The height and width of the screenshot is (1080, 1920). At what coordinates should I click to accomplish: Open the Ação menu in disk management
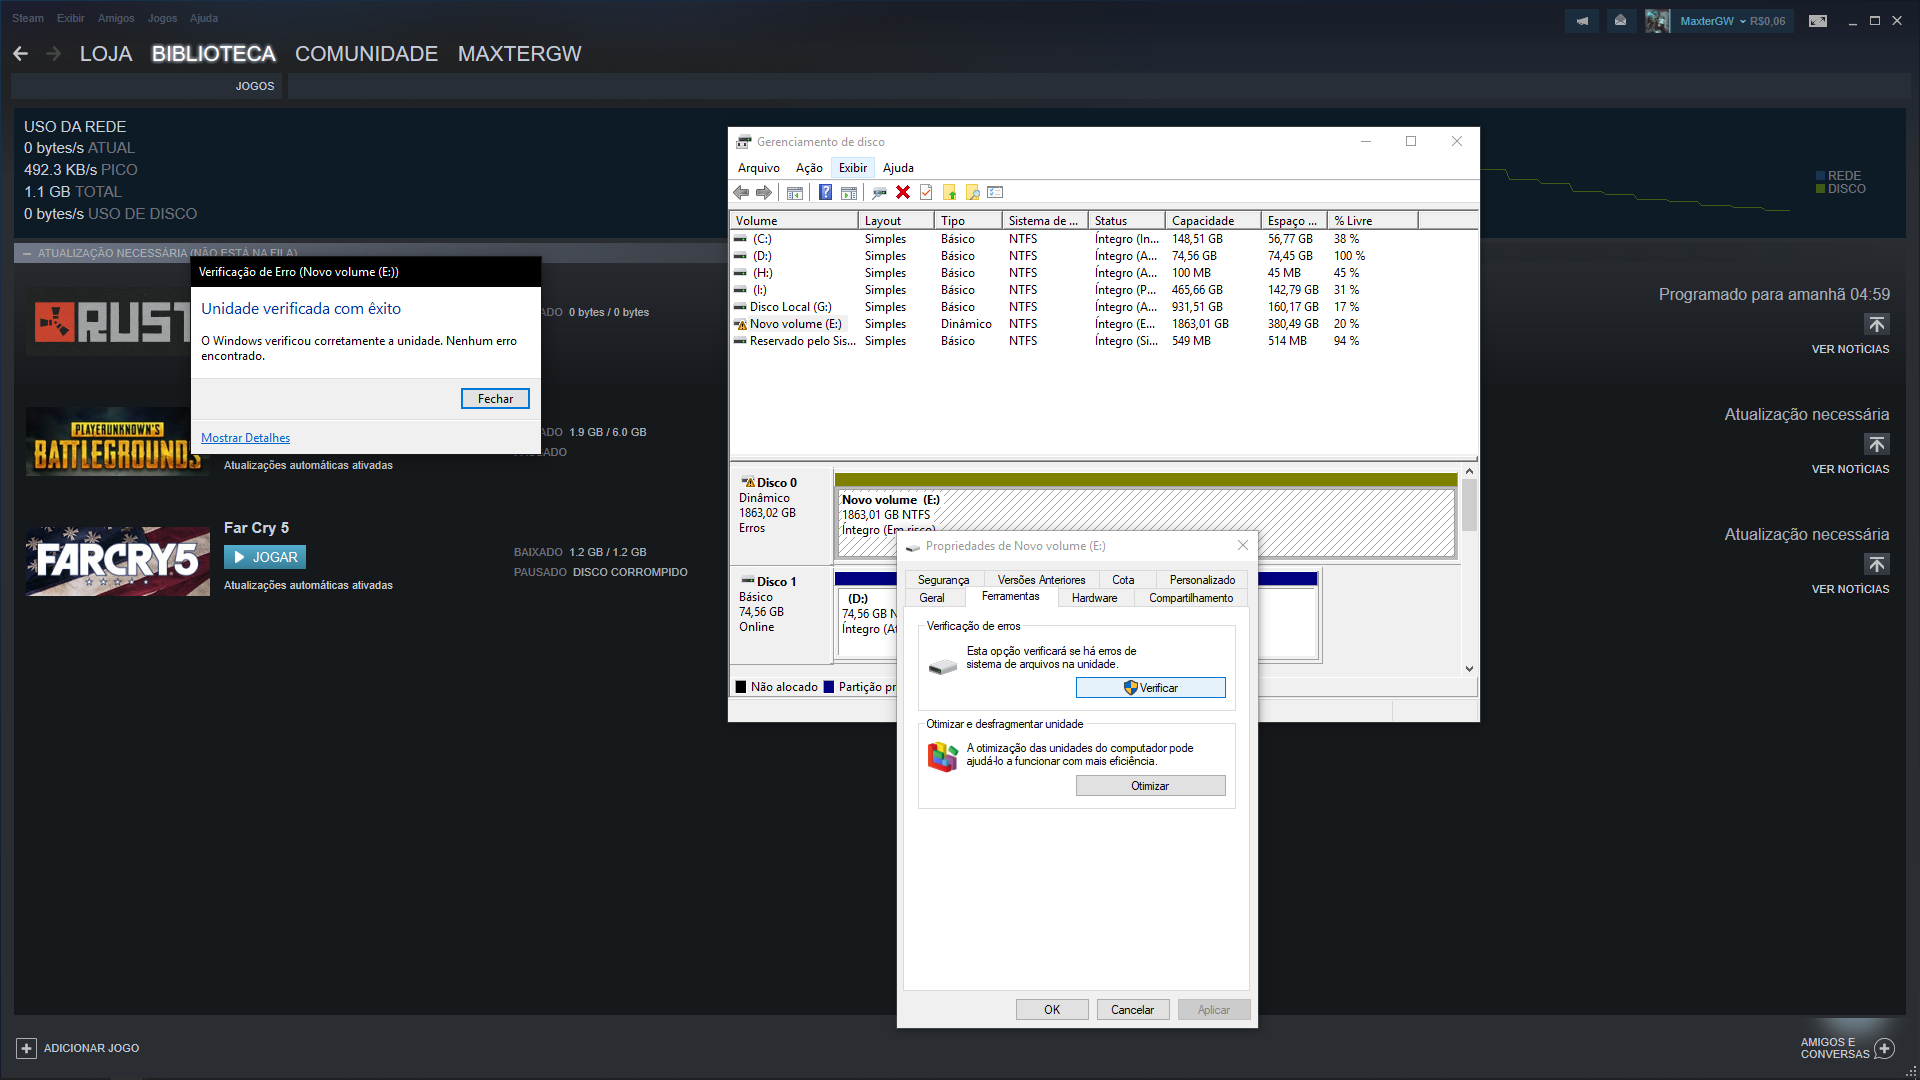(809, 168)
